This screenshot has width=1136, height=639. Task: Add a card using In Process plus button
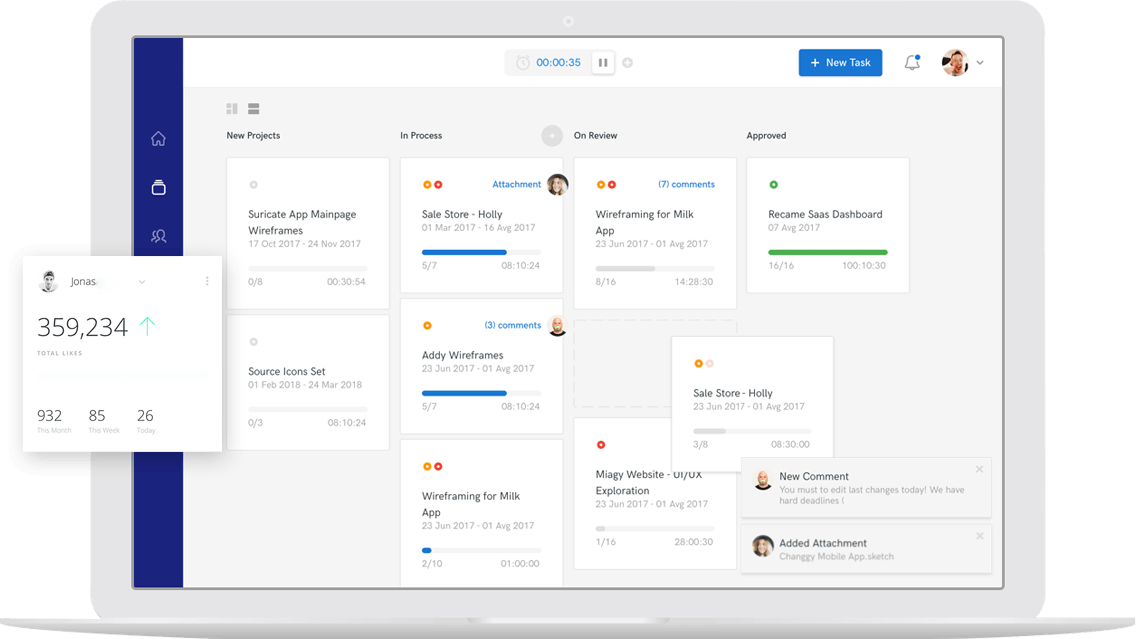coord(552,136)
